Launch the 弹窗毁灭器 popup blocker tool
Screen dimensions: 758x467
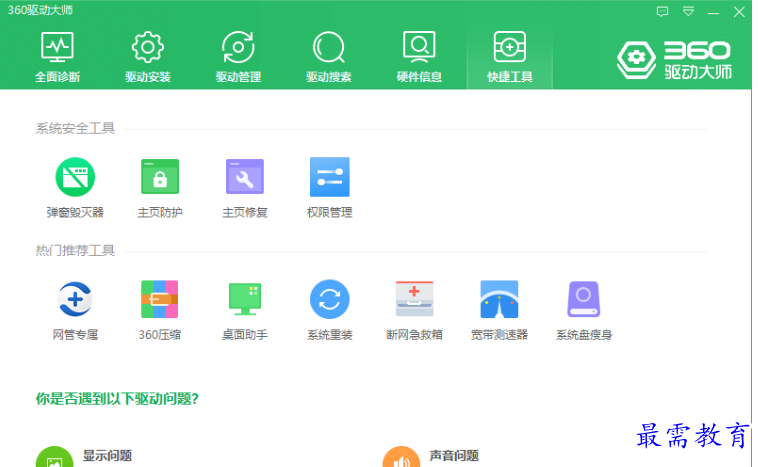(x=75, y=188)
